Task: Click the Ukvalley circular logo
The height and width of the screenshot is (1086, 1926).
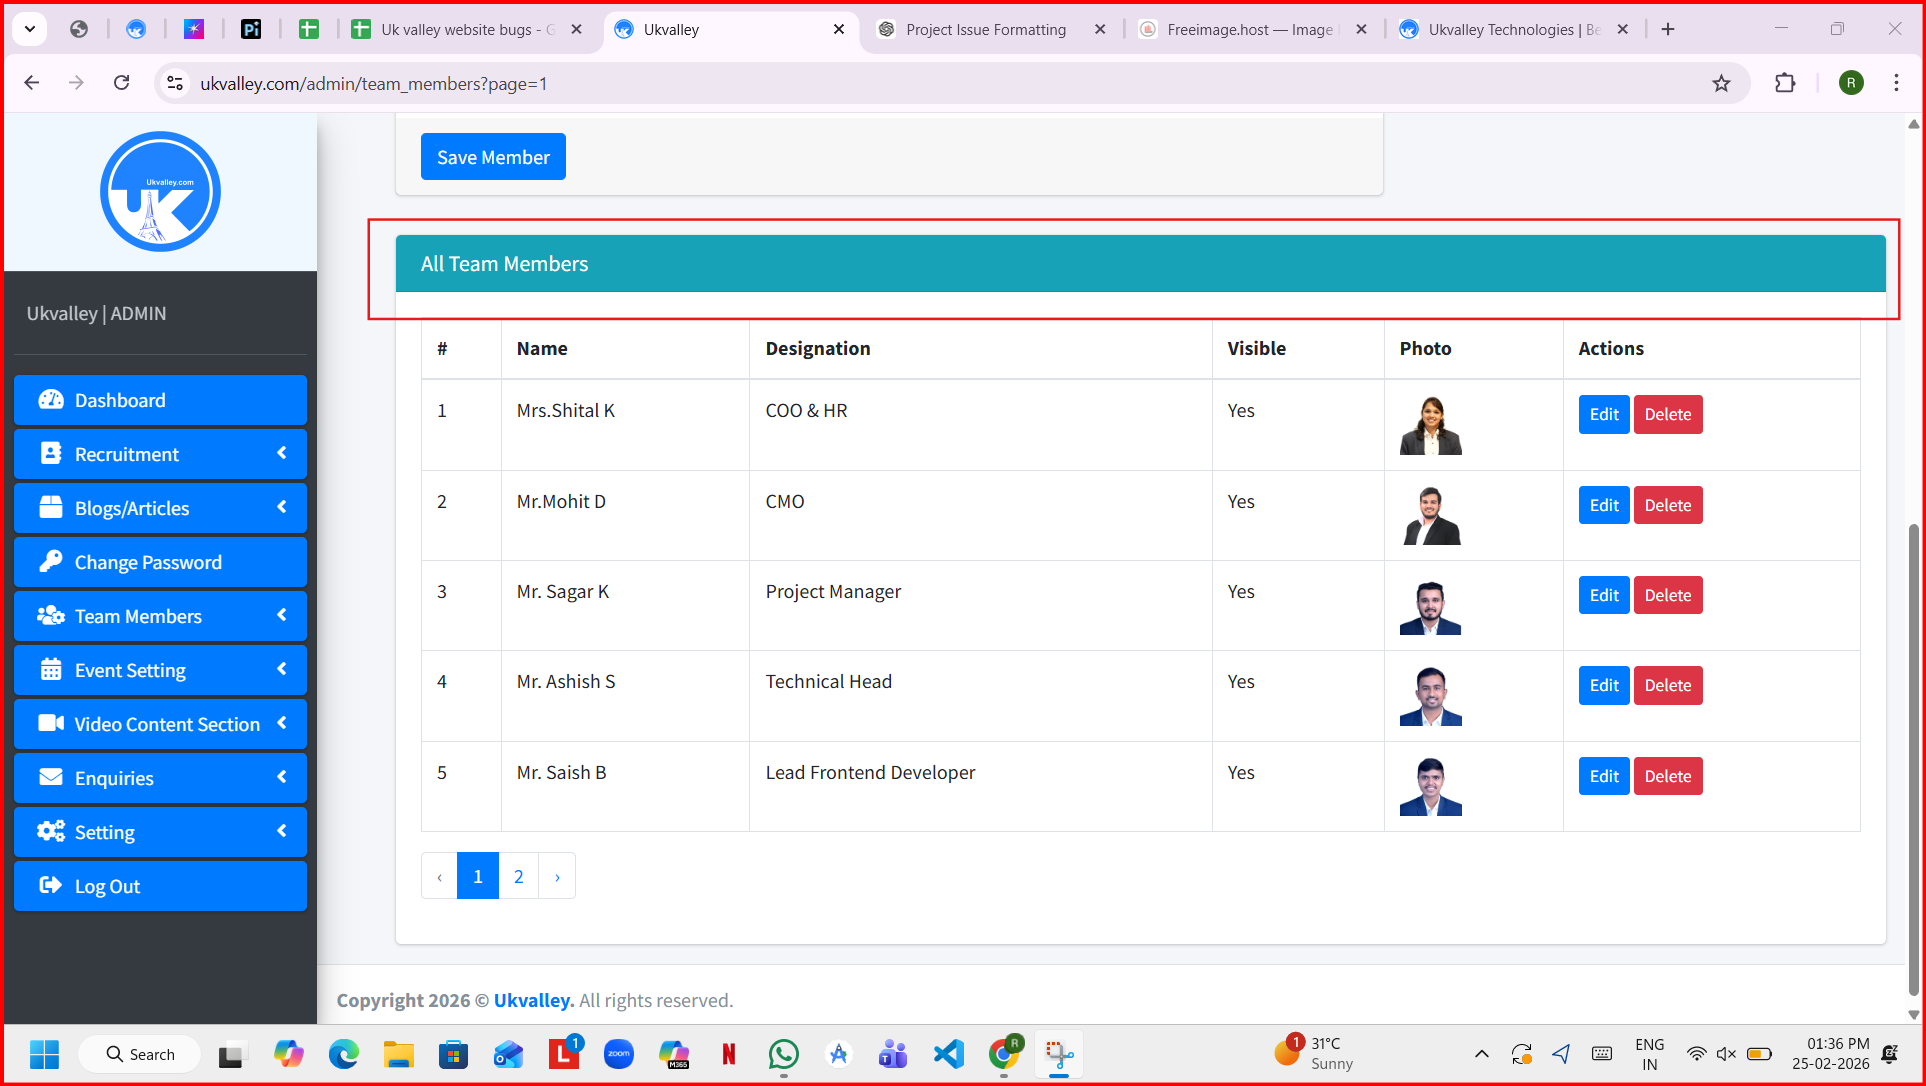Action: 160,192
